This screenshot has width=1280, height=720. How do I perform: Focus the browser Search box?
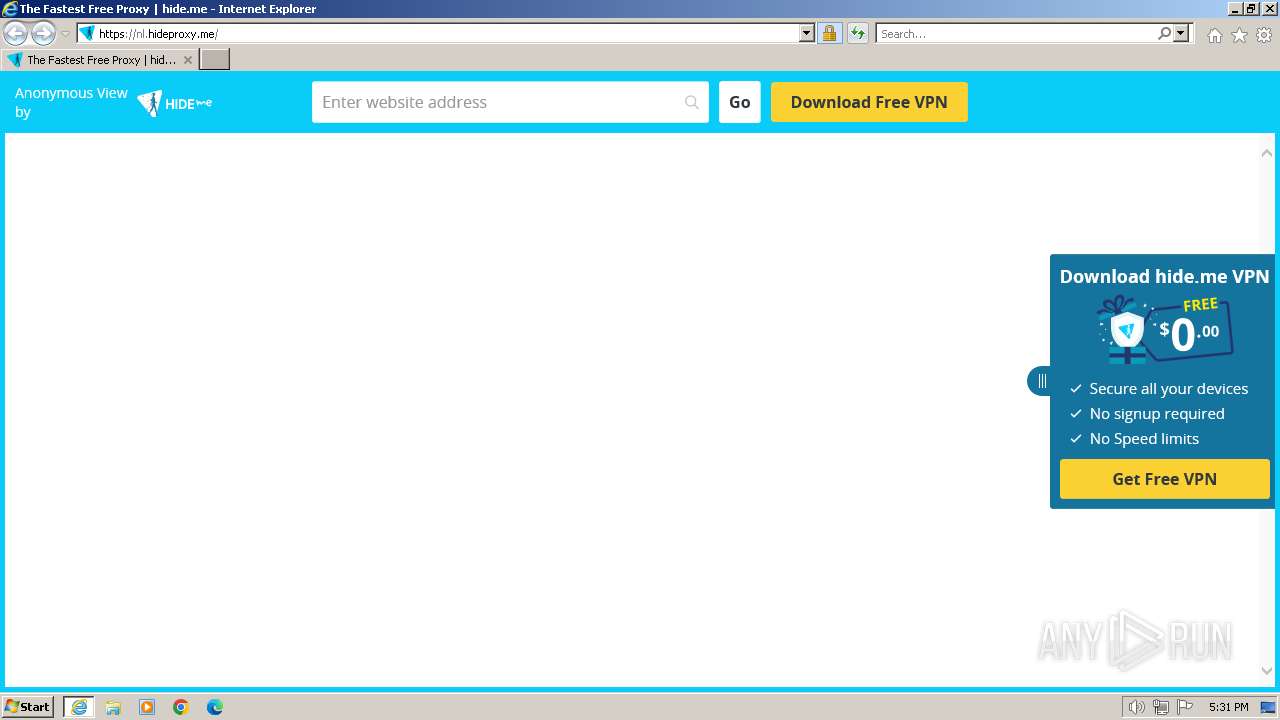click(1016, 33)
